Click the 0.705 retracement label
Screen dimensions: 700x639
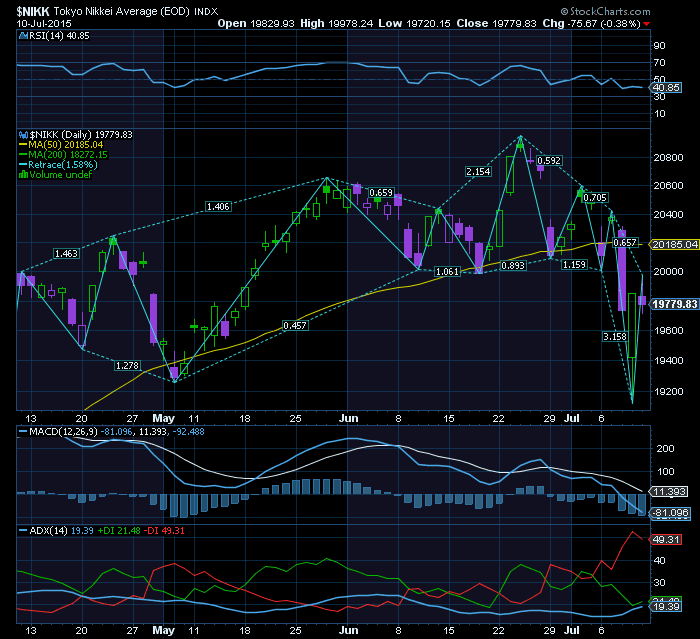[595, 197]
